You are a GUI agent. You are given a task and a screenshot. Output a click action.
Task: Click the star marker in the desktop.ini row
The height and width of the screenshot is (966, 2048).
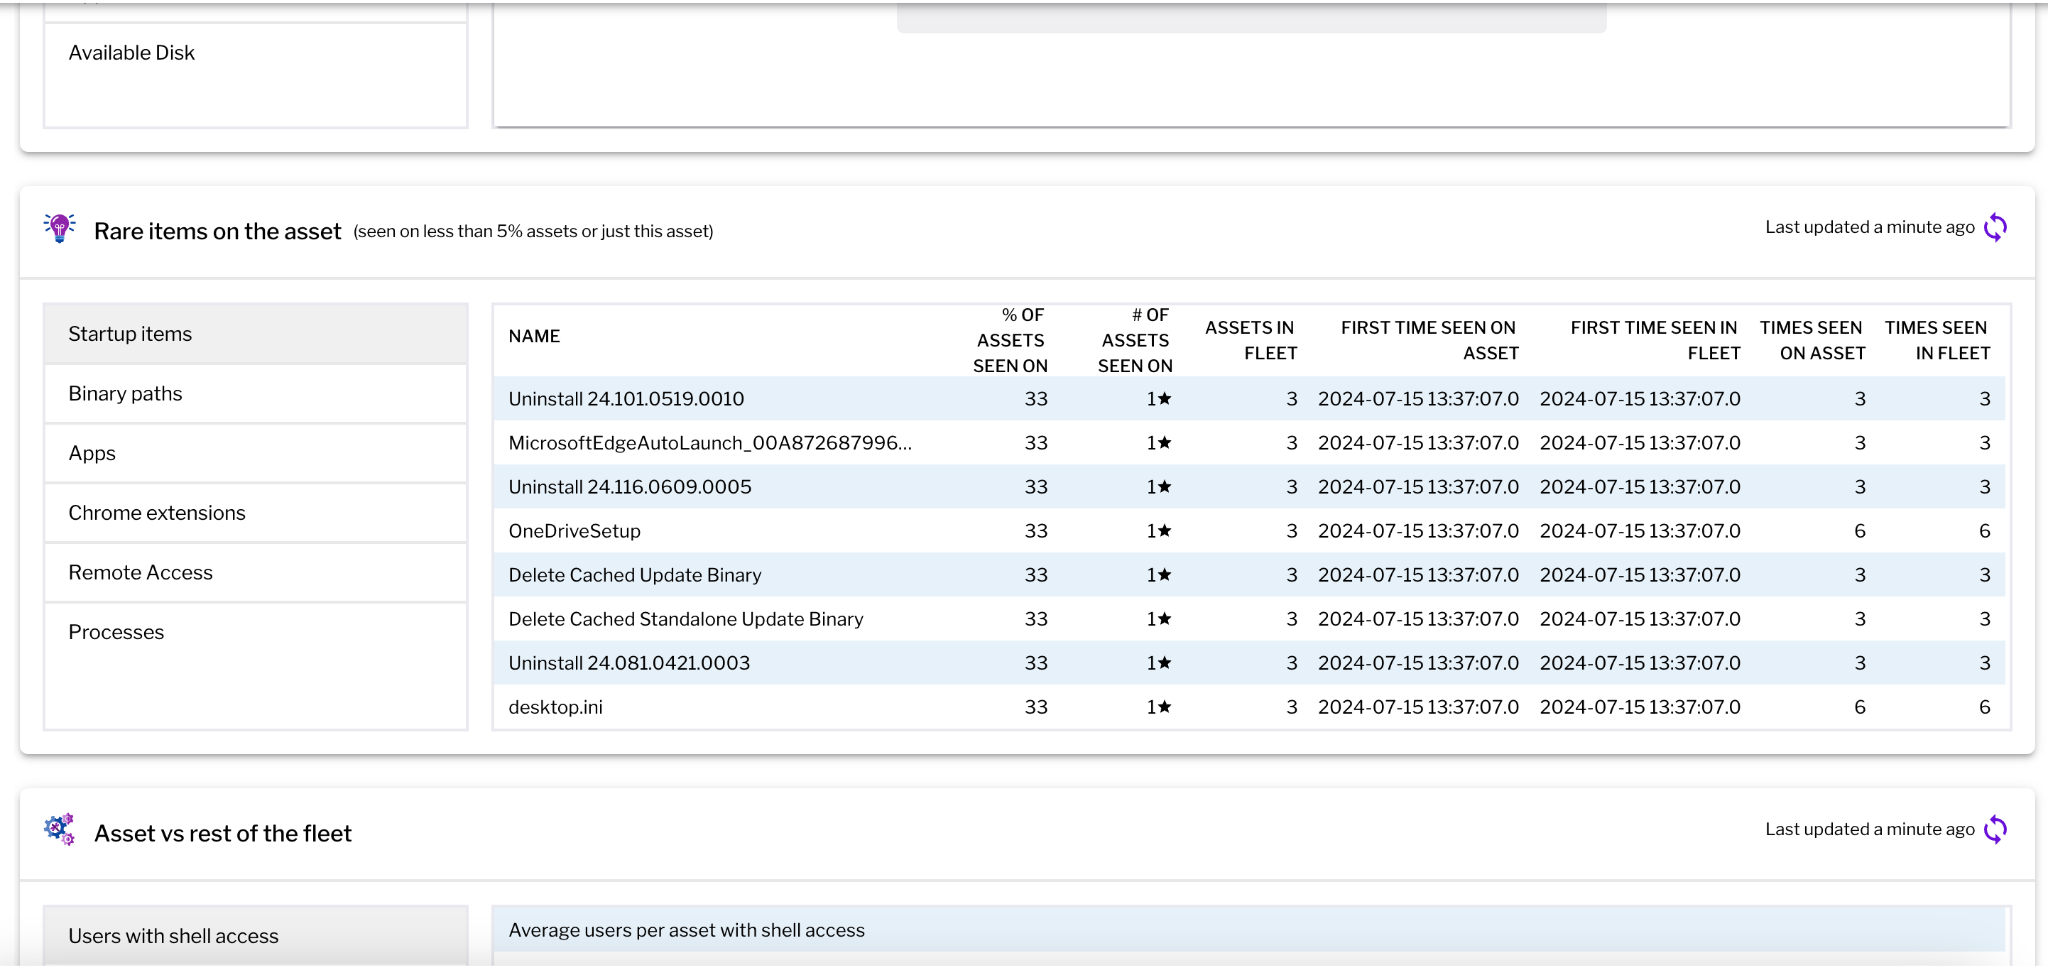pyautogui.click(x=1165, y=706)
